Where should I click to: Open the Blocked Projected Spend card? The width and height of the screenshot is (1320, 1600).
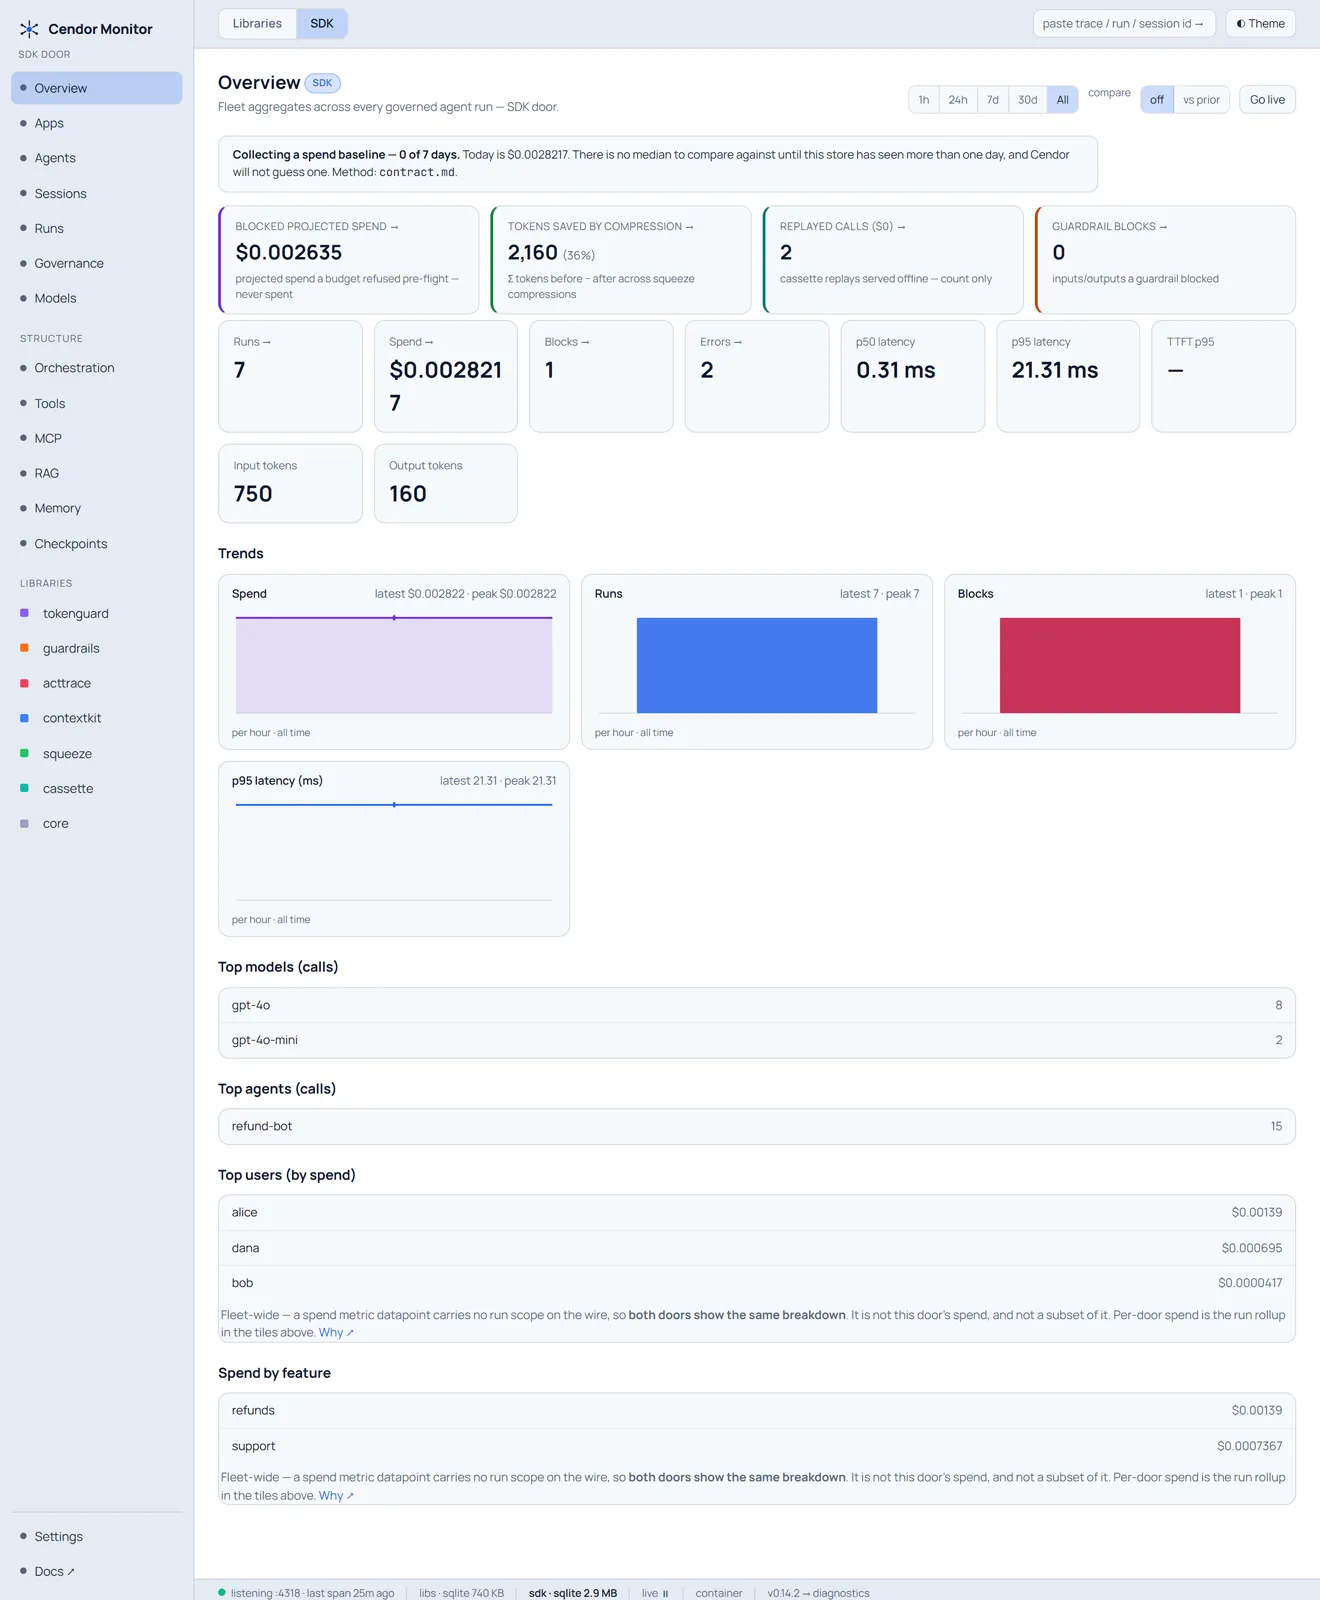(x=349, y=260)
